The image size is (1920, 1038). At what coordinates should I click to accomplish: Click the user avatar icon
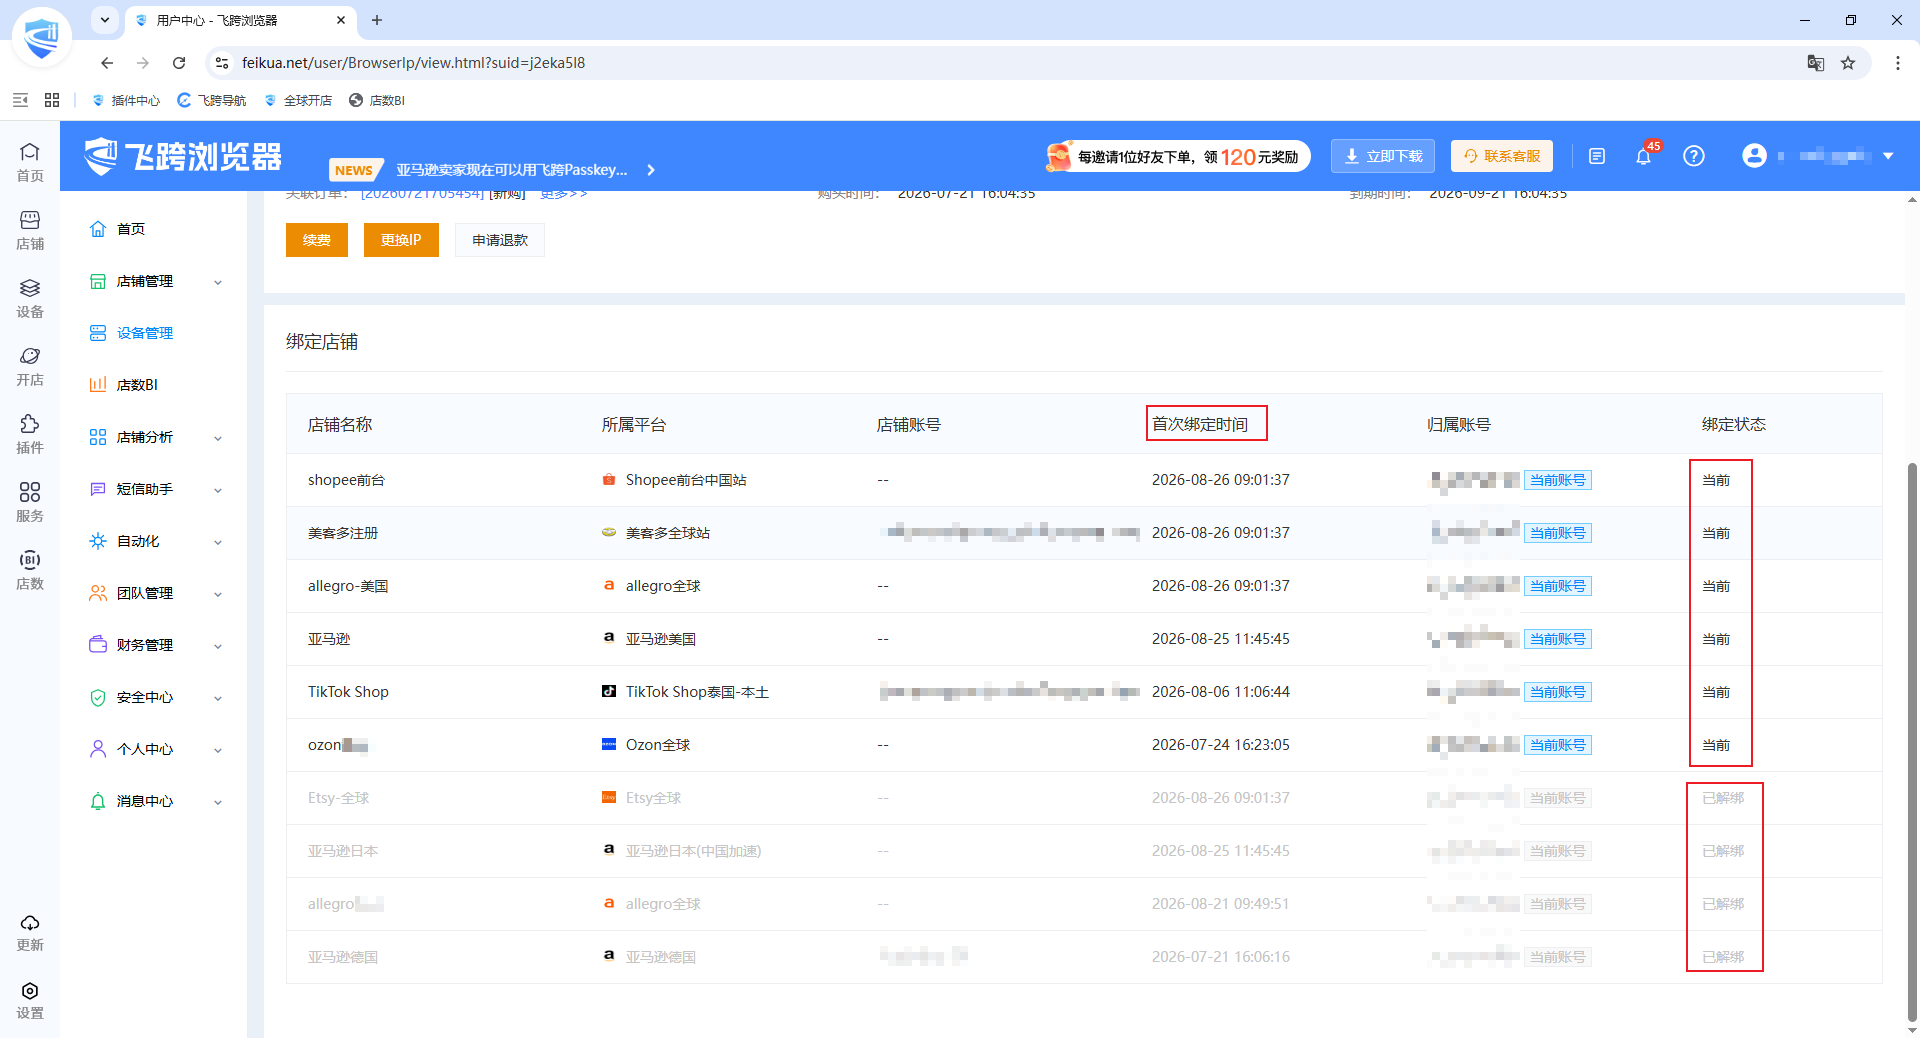coord(1754,156)
